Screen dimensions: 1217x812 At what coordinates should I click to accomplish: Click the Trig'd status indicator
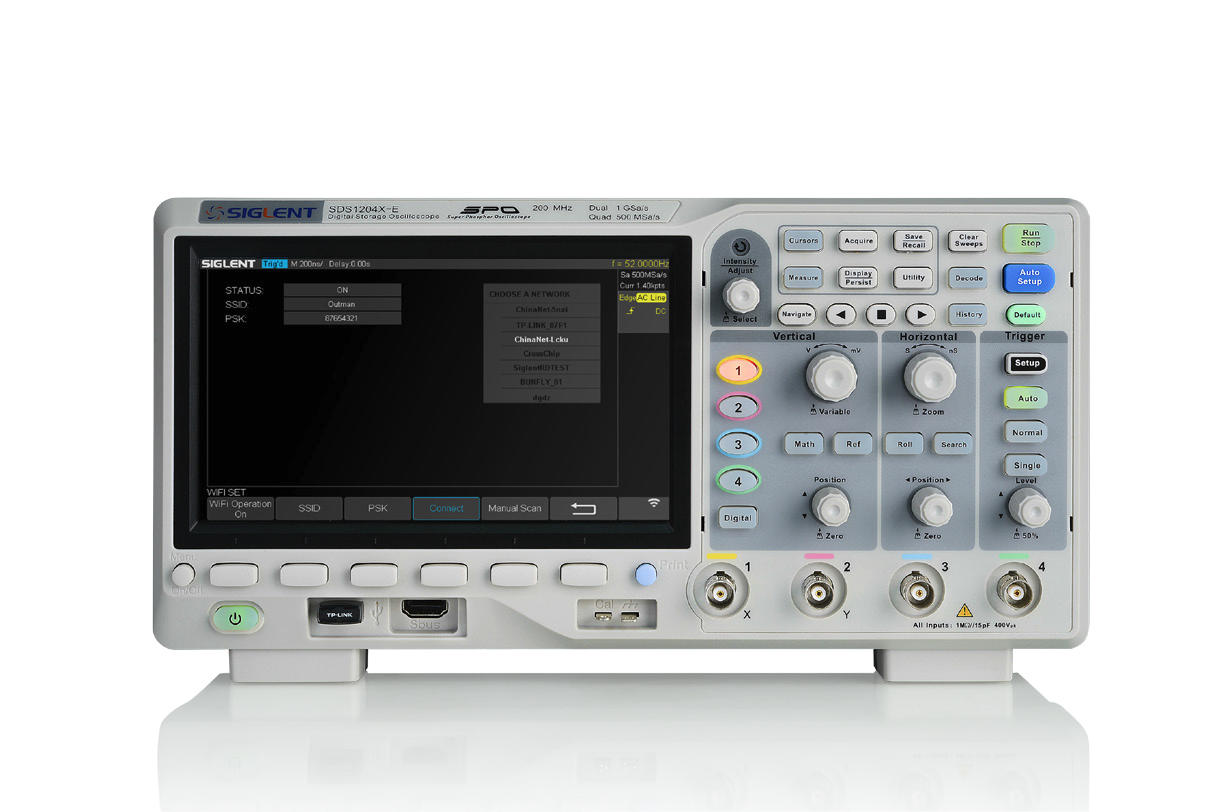[274, 264]
